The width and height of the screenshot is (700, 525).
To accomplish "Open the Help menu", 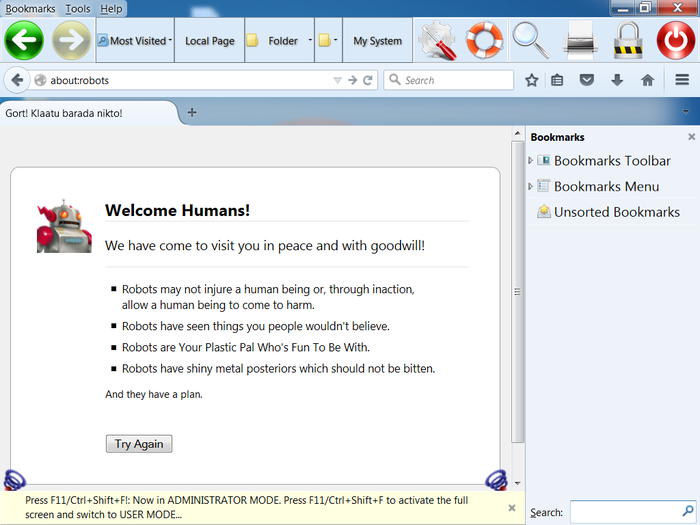I will tap(111, 8).
